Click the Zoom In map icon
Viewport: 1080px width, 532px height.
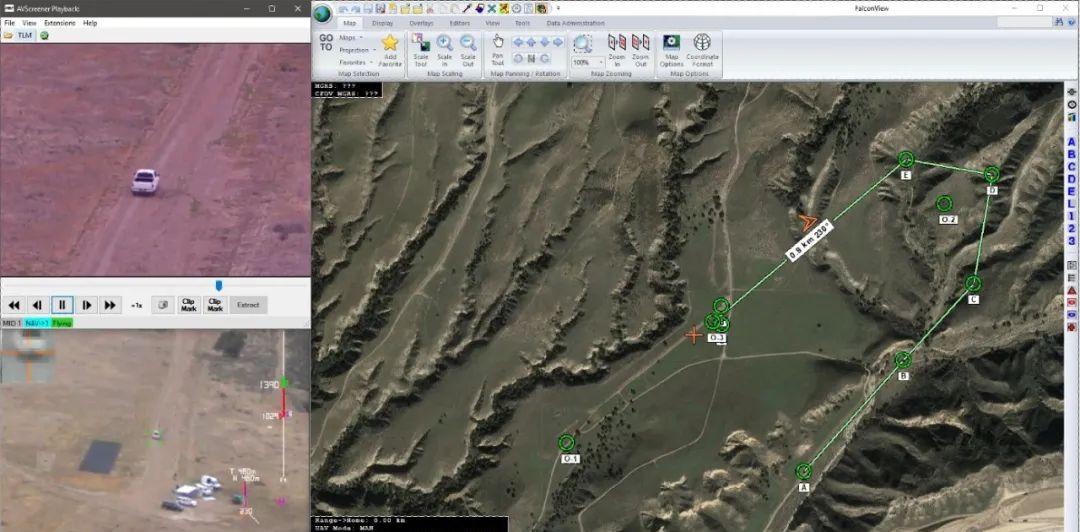(x=617, y=44)
